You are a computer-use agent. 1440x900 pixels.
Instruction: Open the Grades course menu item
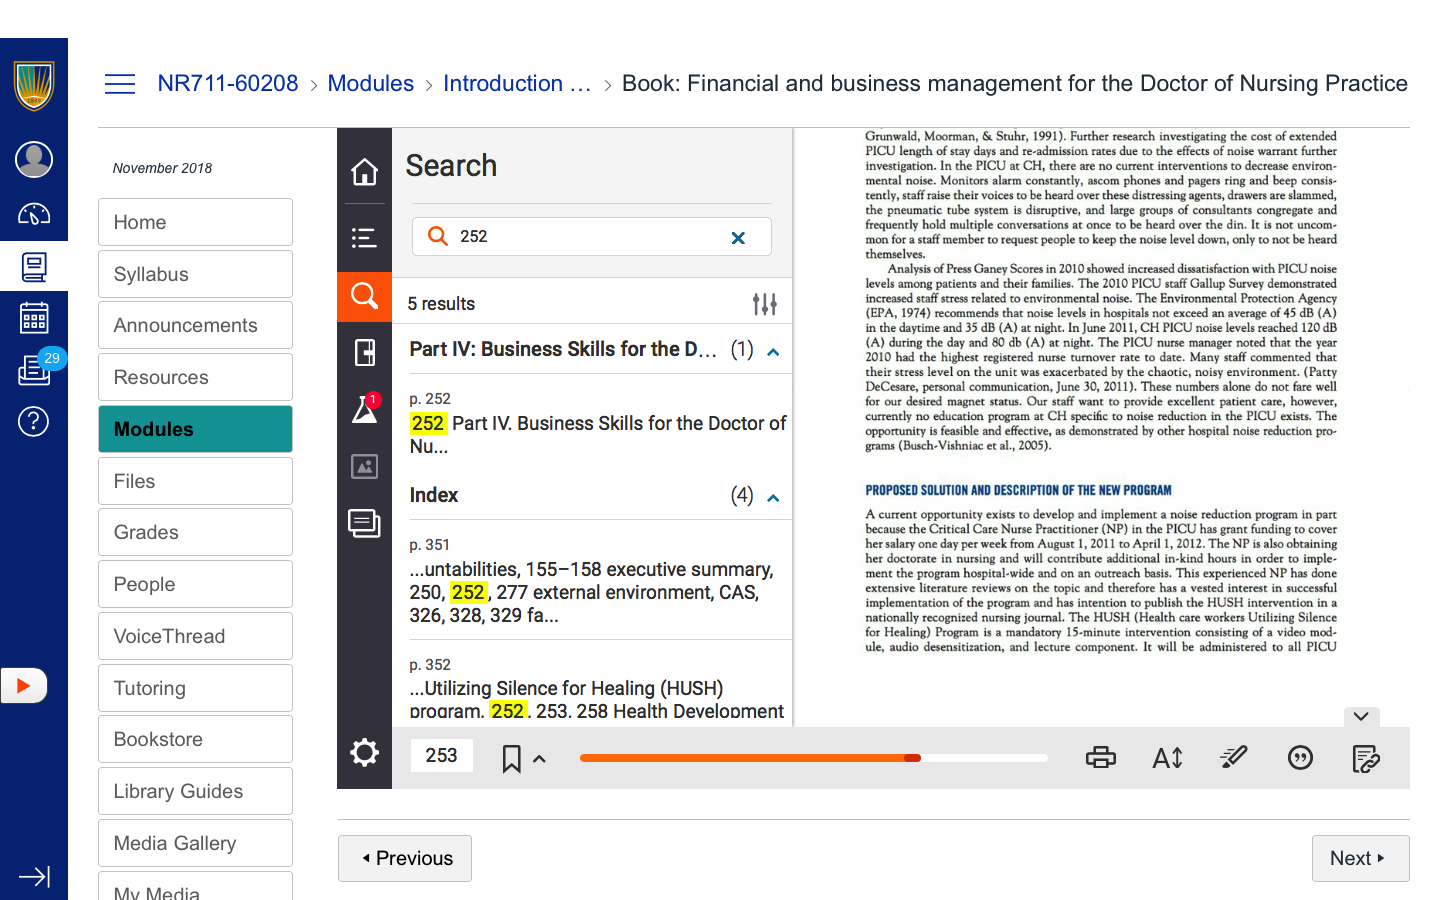(195, 532)
